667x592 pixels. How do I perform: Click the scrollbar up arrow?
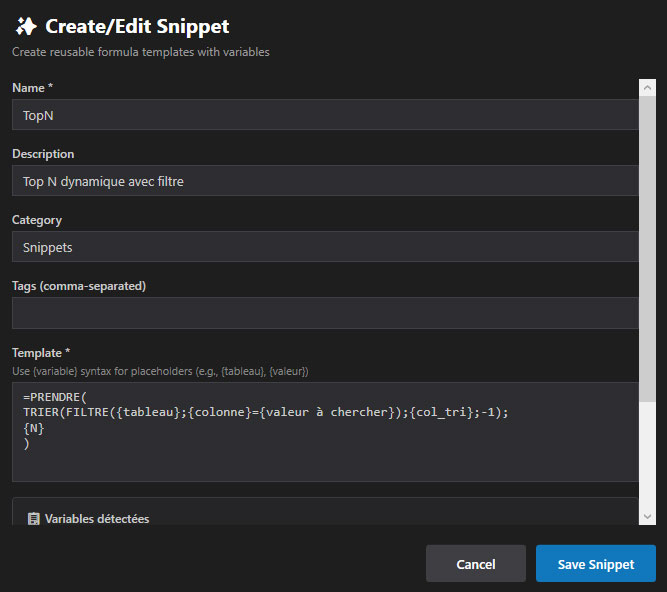pyautogui.click(x=647, y=88)
